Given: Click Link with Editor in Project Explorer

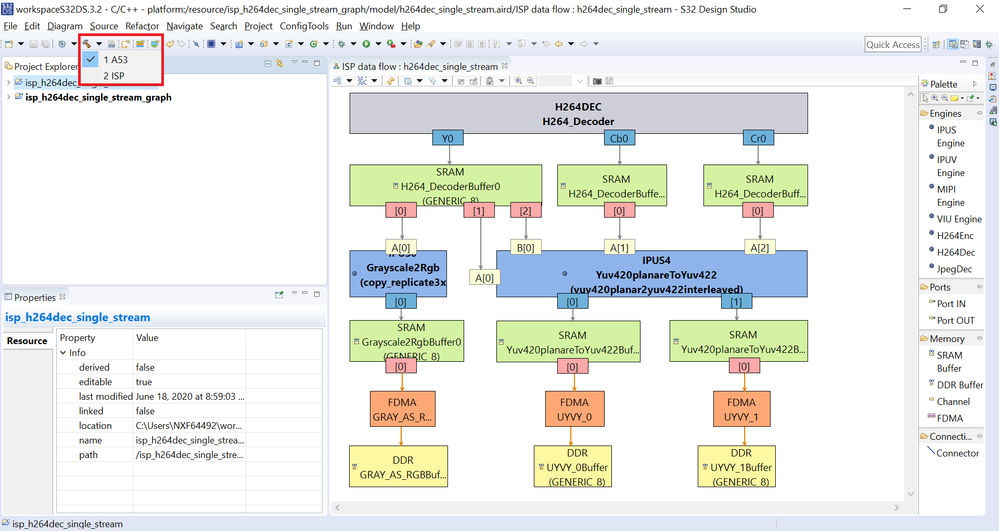Looking at the screenshot, I should (x=280, y=64).
